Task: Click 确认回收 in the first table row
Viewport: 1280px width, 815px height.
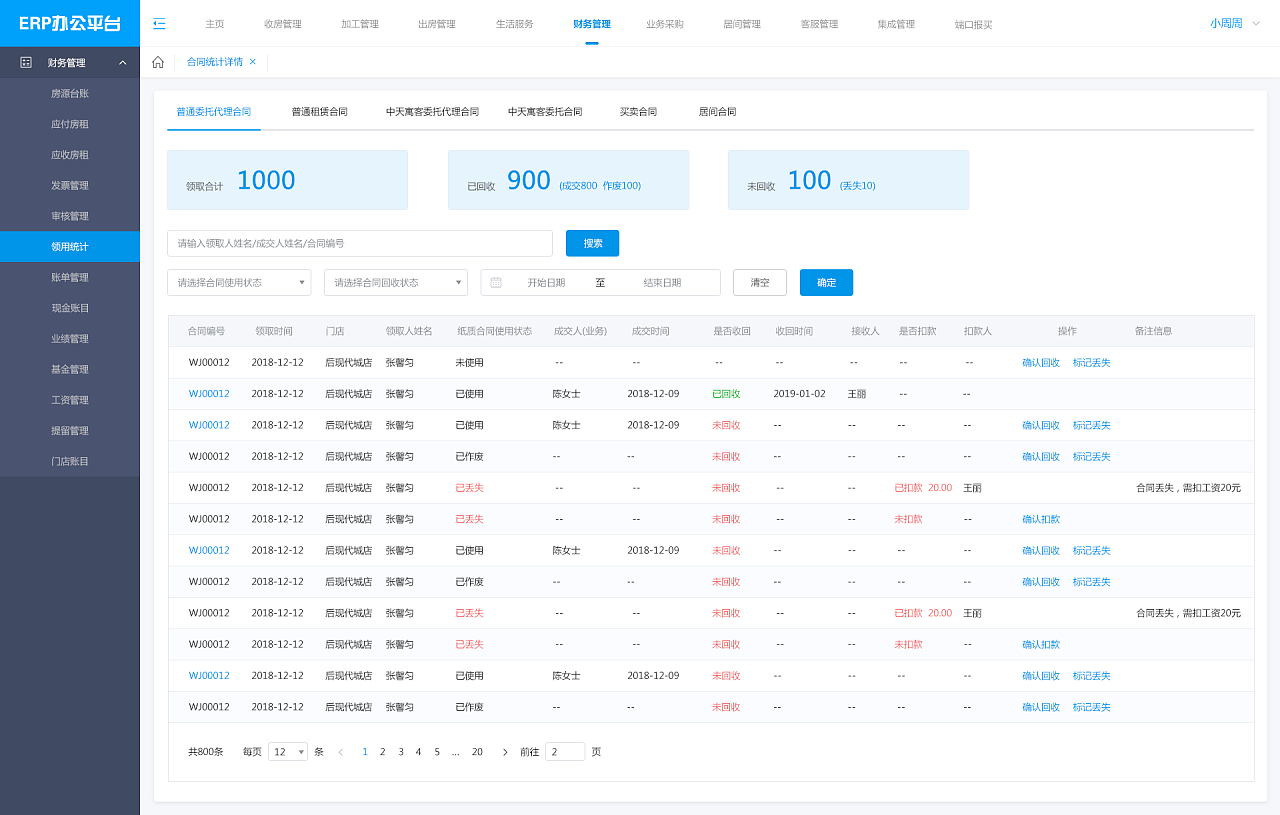Action: point(1040,363)
